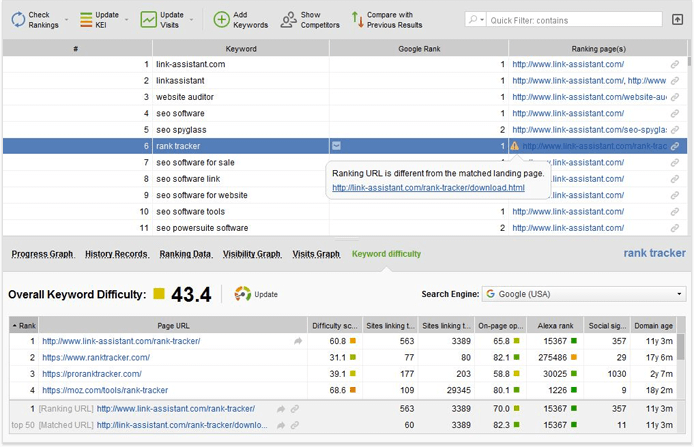Click the link icon in link-assistant.com row
The image size is (694, 447).
(675, 65)
